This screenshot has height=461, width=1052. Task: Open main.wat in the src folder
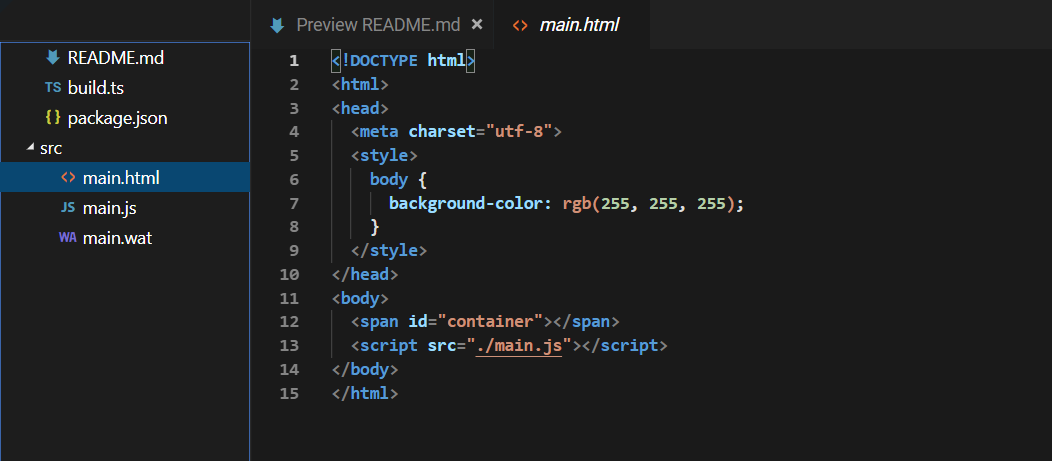point(117,238)
